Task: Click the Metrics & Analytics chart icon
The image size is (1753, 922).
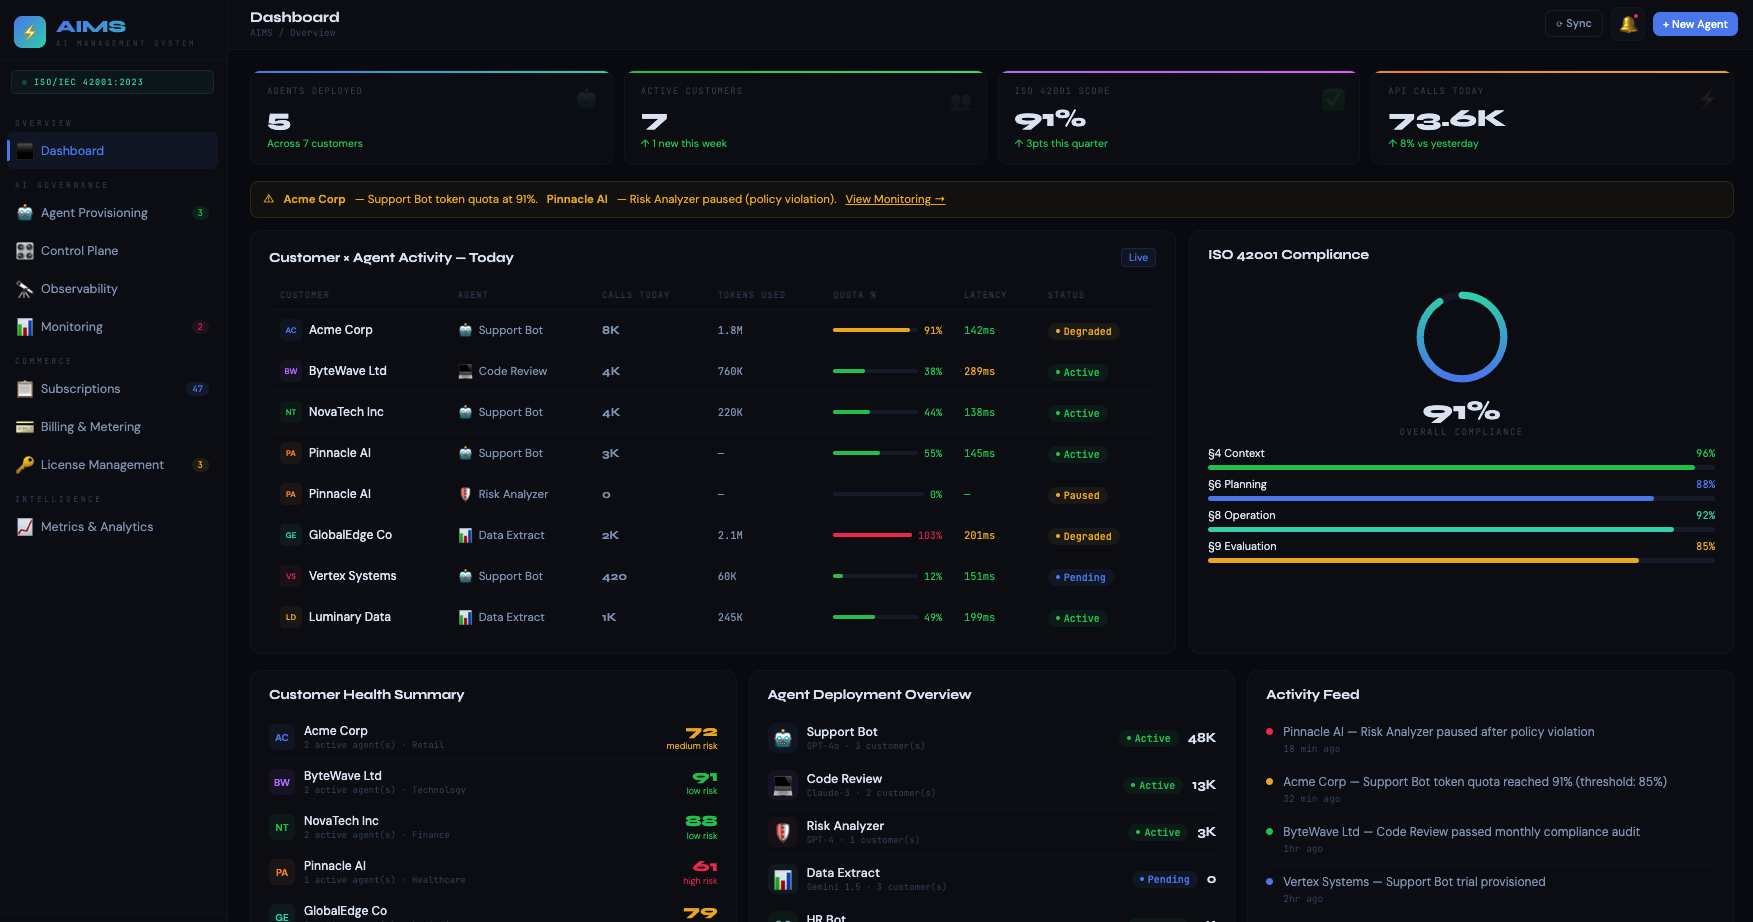Action: (x=25, y=527)
